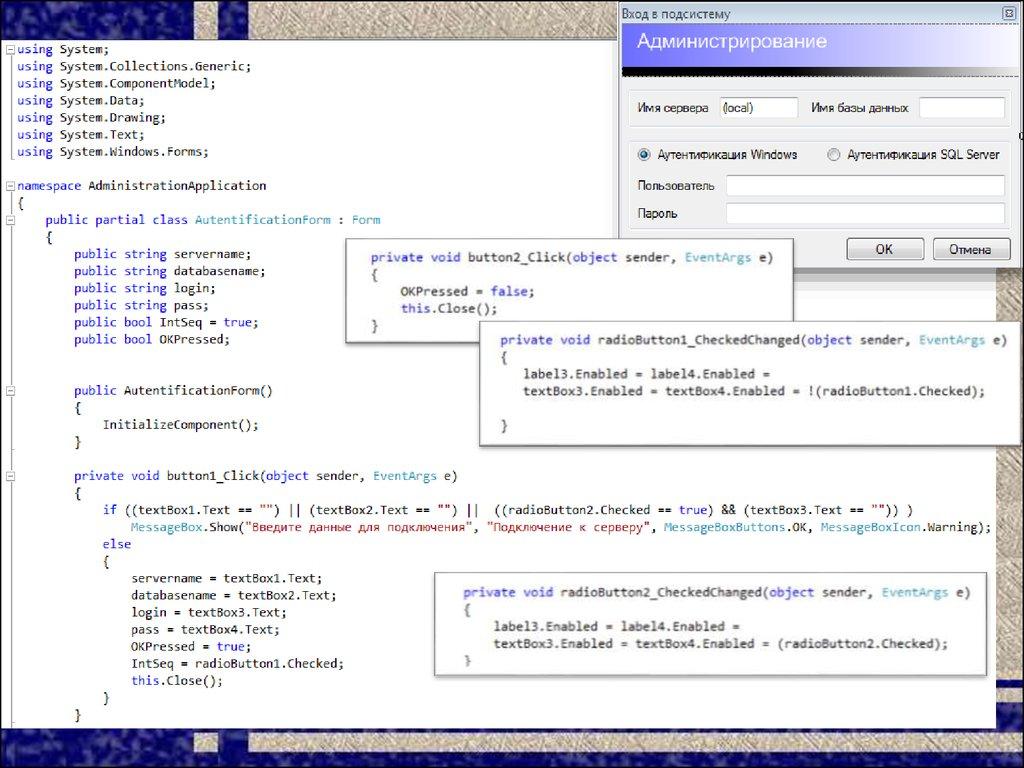Click the button2_Click code snippet box
Image resolution: width=1024 pixels, height=768 pixels.
coord(570,290)
